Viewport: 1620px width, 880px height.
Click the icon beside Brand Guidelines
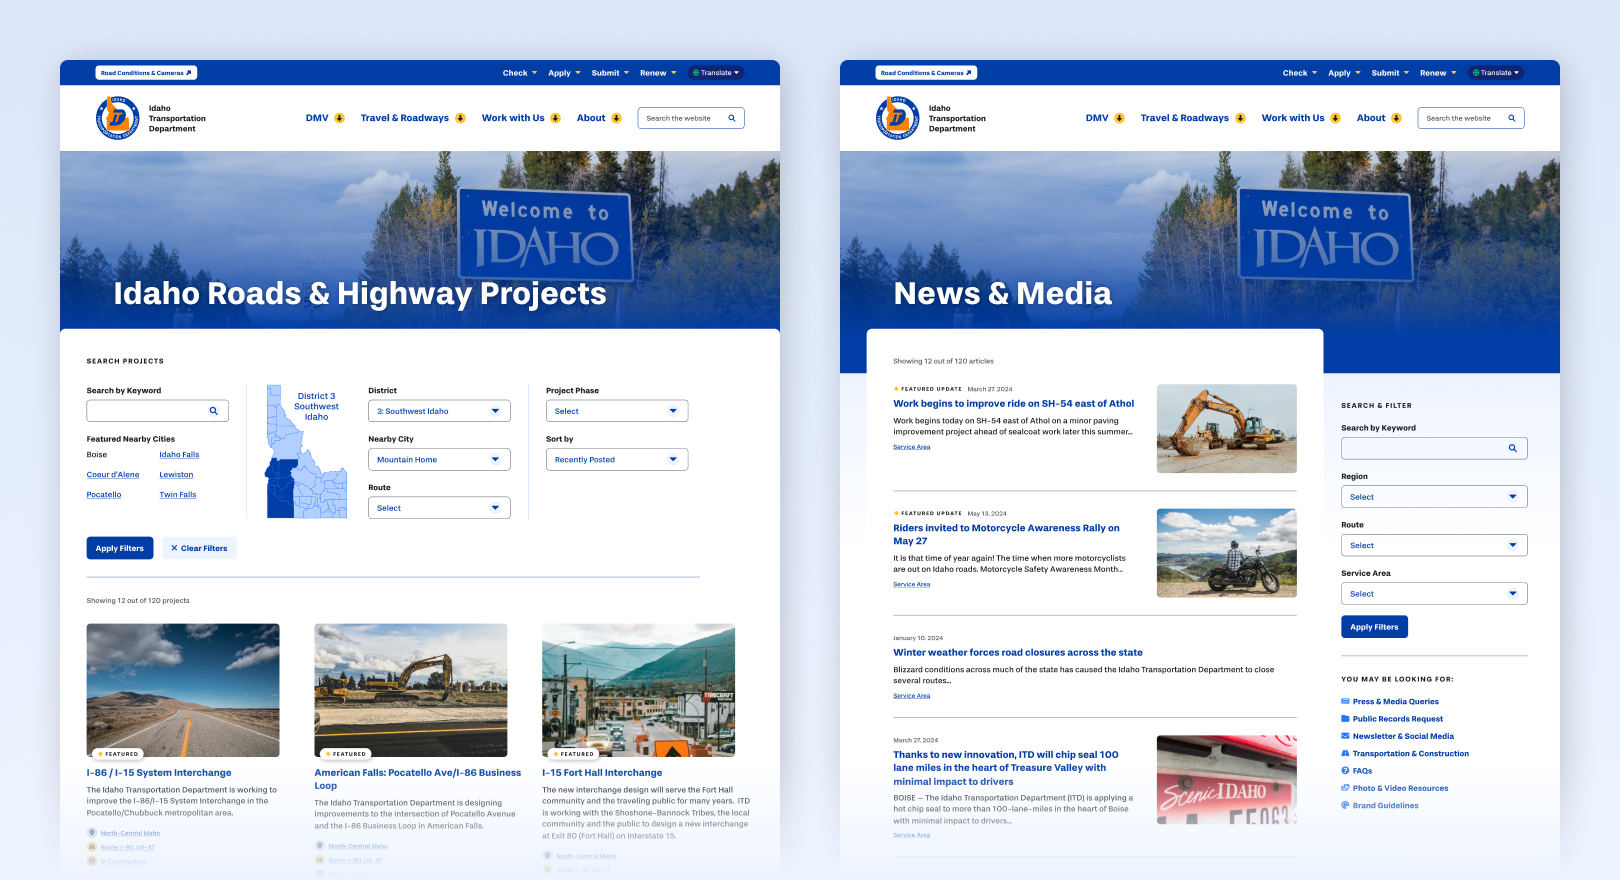coord(1345,806)
